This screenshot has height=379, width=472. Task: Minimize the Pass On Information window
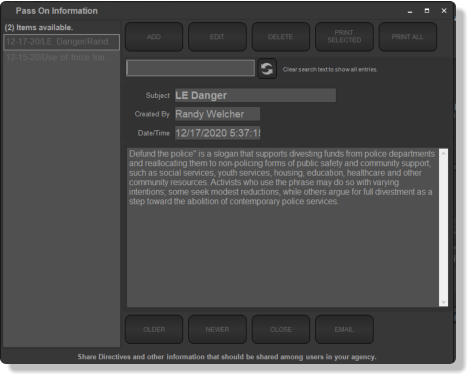[410, 11]
